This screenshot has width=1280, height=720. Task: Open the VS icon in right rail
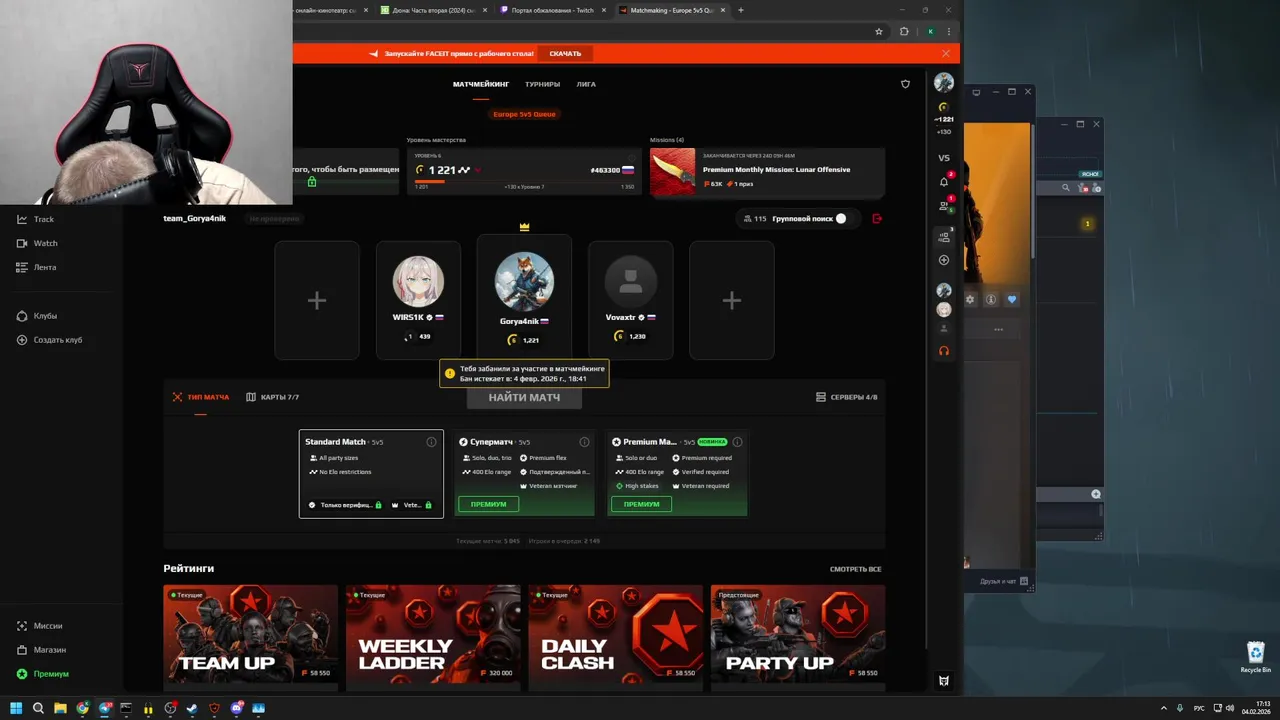pyautogui.click(x=943, y=158)
